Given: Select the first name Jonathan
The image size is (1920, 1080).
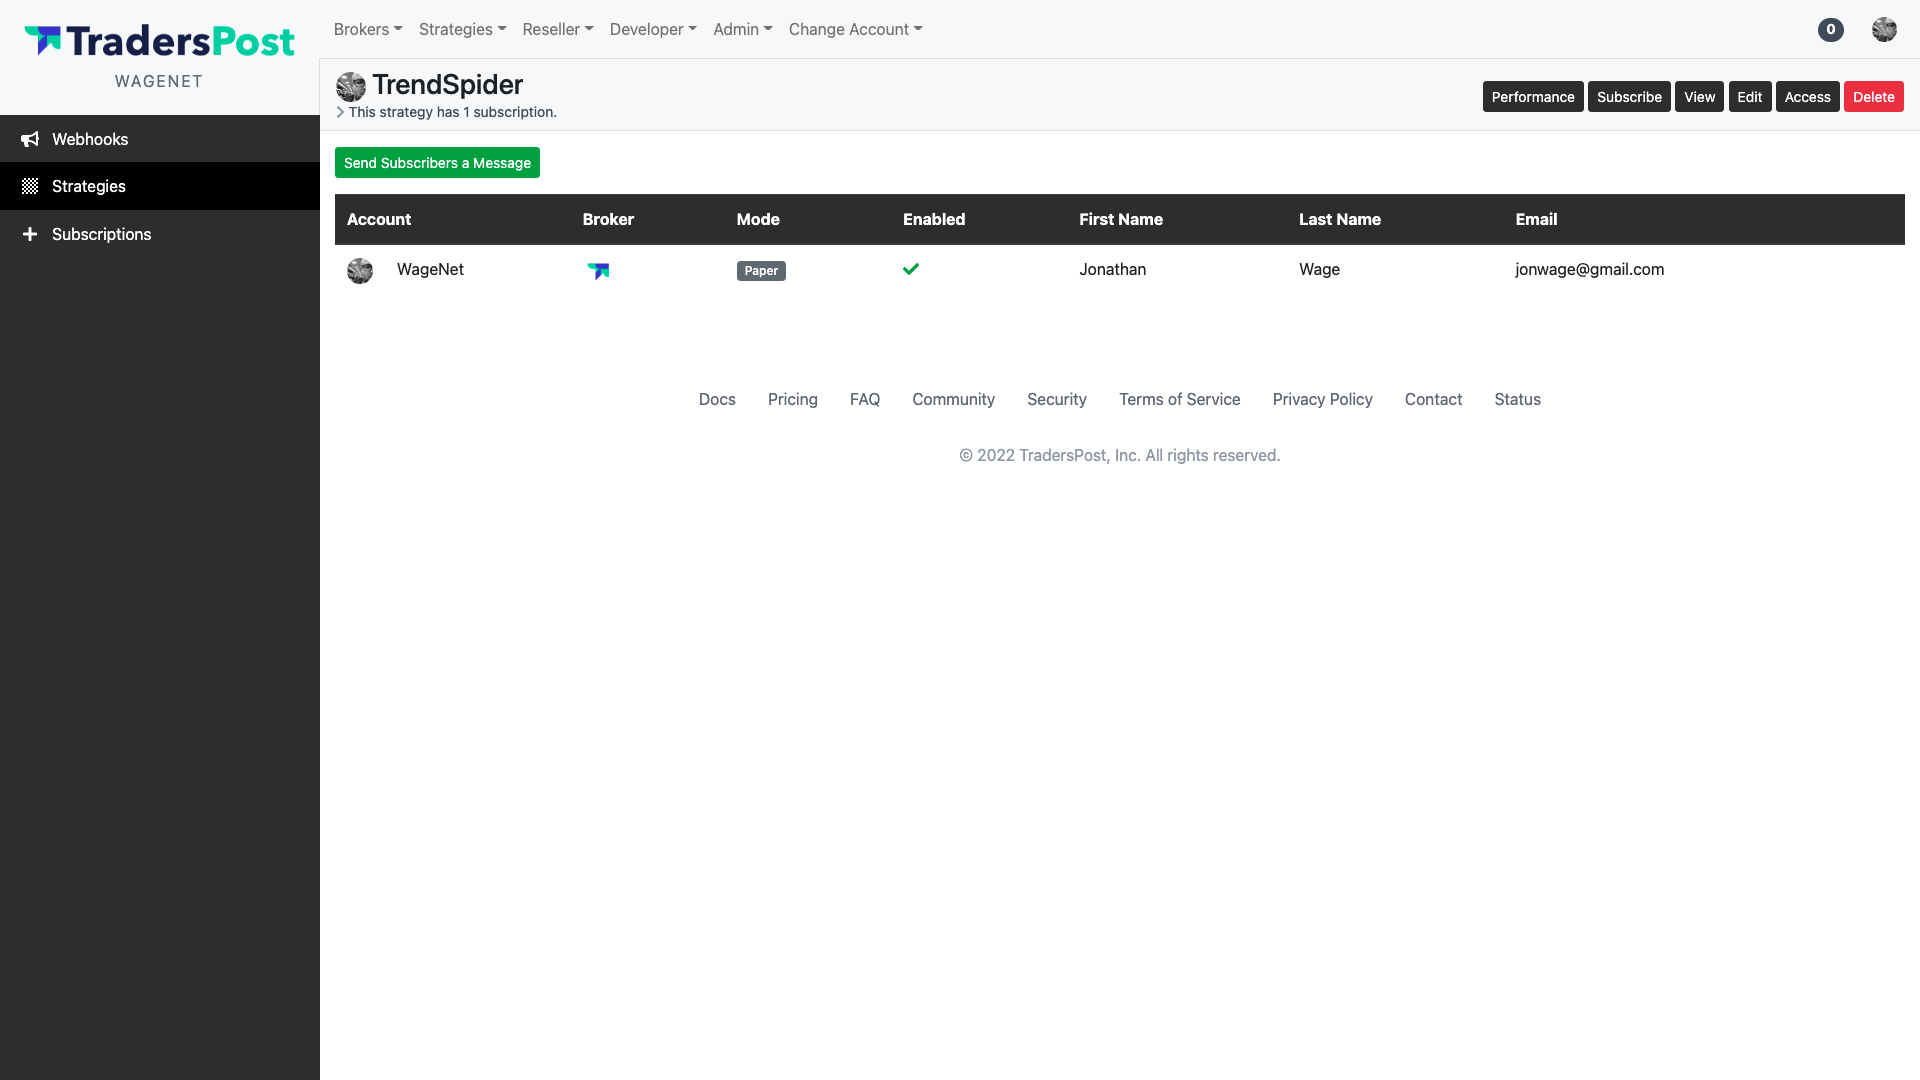Looking at the screenshot, I should coord(1112,269).
